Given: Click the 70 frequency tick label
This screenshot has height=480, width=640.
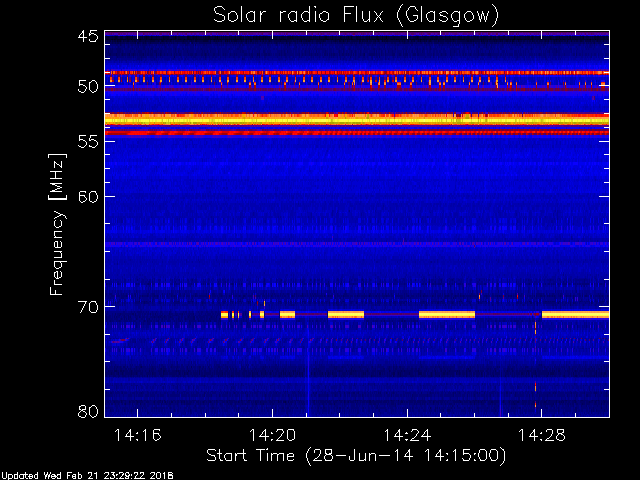Looking at the screenshot, I should (x=88, y=307).
